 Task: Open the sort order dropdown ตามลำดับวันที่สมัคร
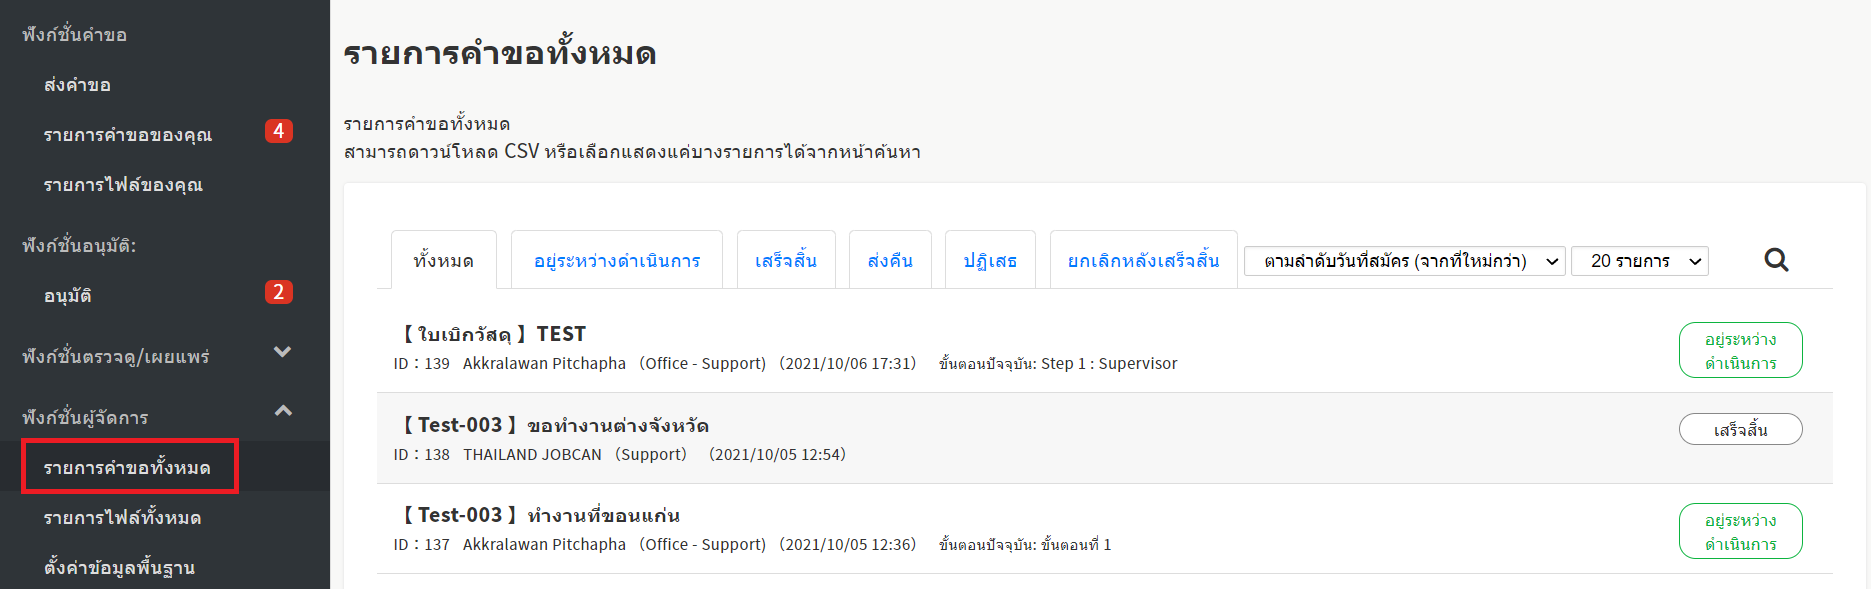(1403, 261)
